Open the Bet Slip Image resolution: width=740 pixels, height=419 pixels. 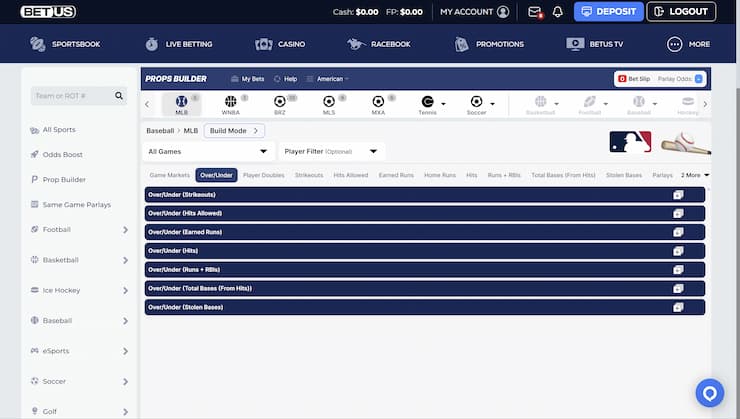634,79
